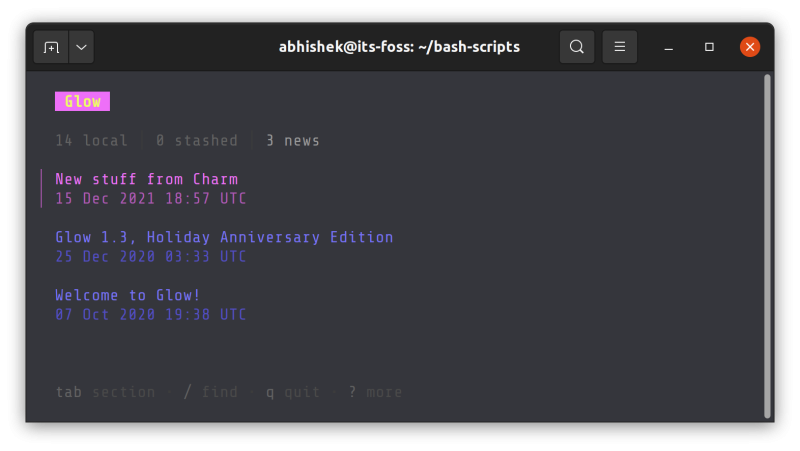Open Glow 1.3, Holiday Anniversary Edition entry
This screenshot has width=800, height=451.
coord(224,237)
